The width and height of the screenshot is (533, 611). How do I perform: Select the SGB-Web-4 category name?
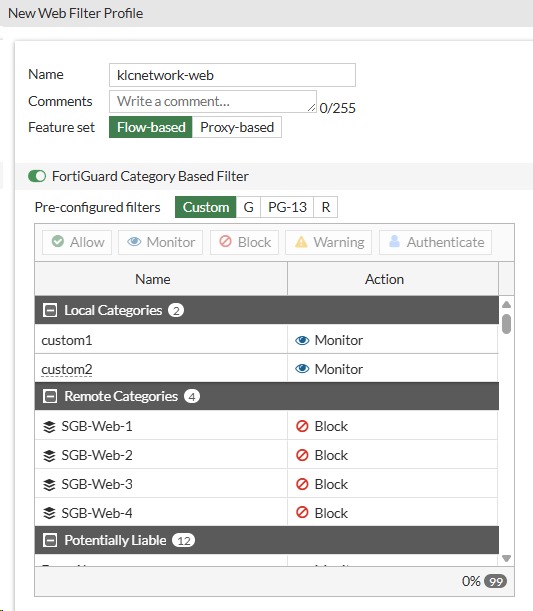tap(97, 513)
